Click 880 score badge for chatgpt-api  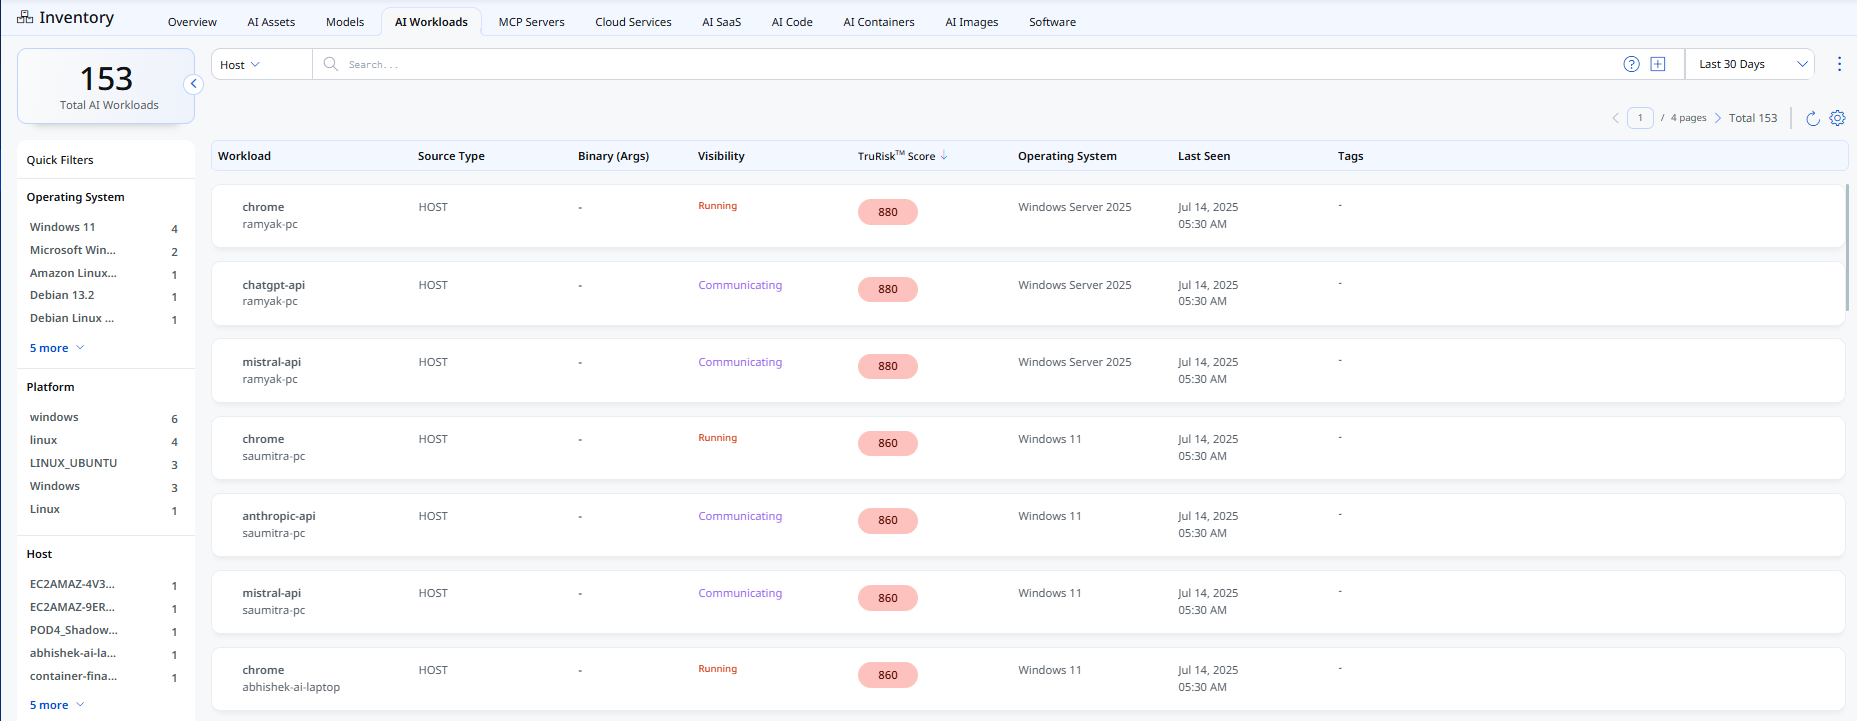[x=888, y=289]
